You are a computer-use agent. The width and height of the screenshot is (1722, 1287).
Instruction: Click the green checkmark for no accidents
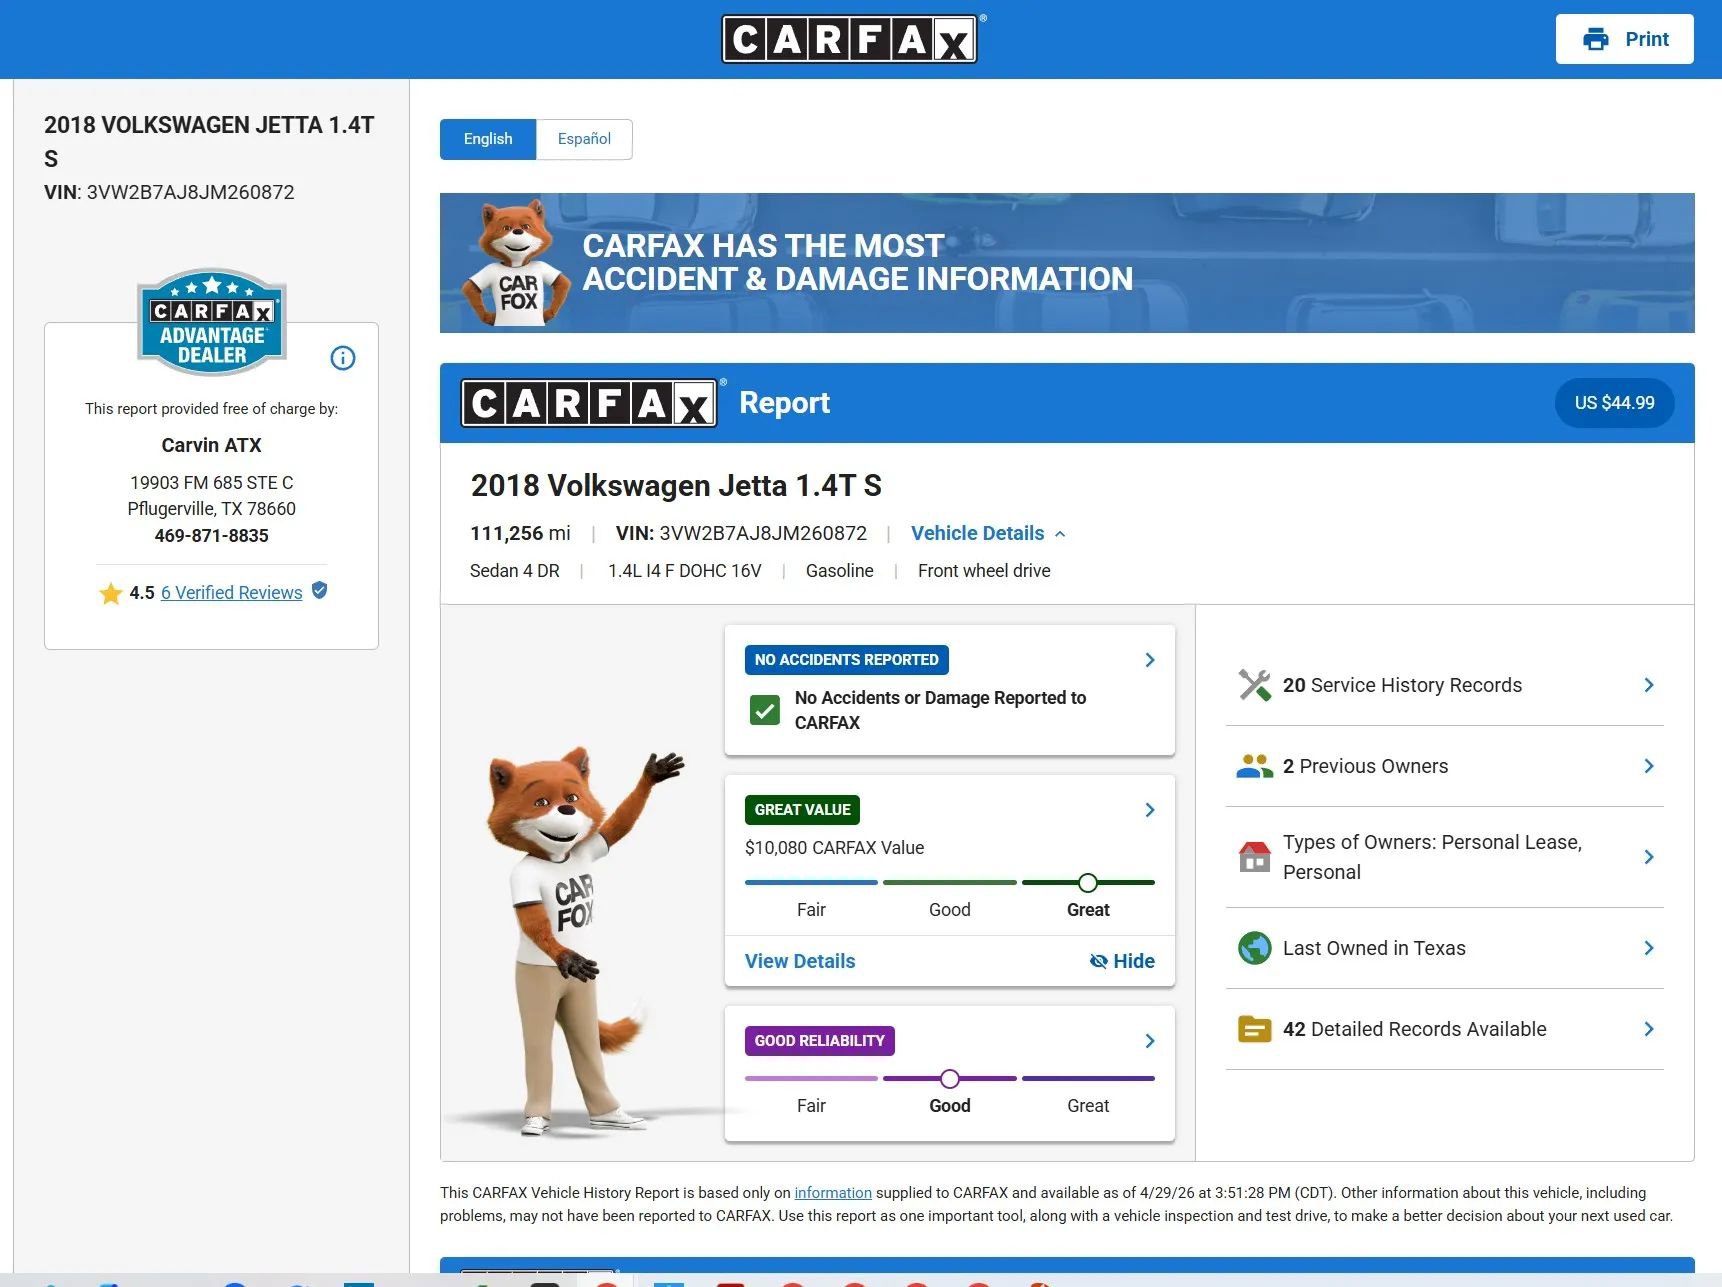pyautogui.click(x=765, y=710)
